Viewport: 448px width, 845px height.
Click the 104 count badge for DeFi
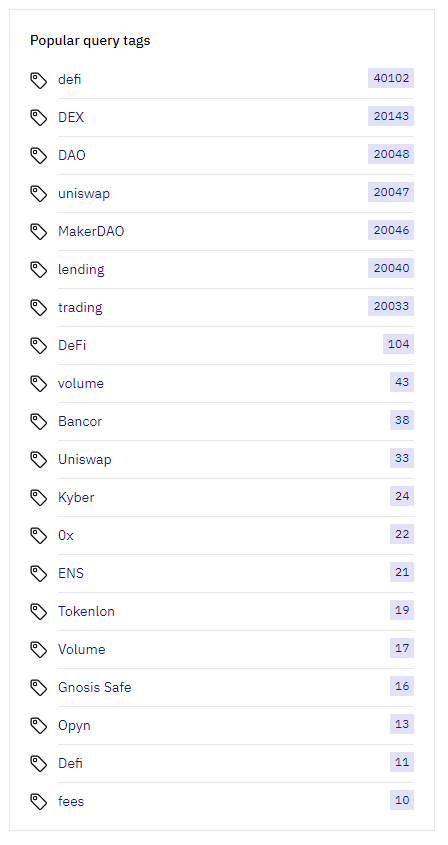coord(398,344)
